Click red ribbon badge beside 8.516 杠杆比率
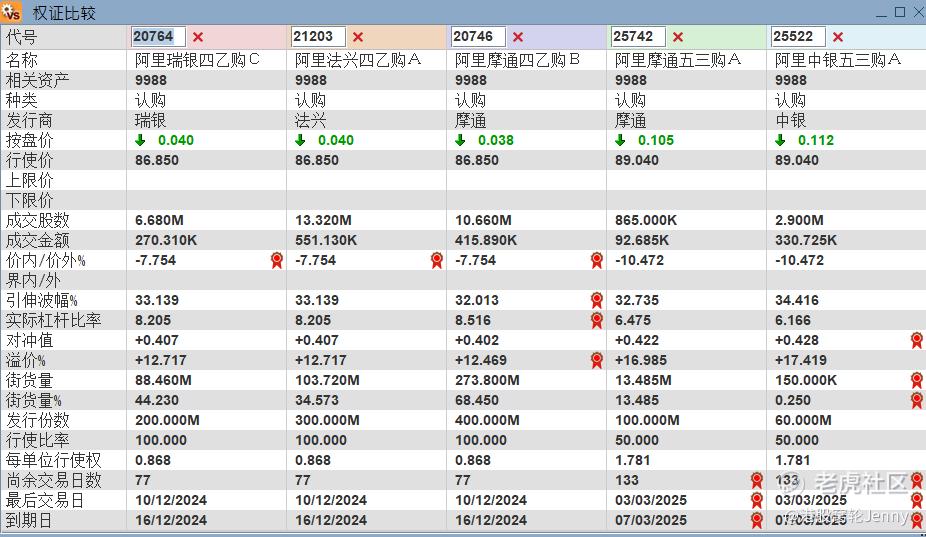The width and height of the screenshot is (926, 537). click(x=596, y=320)
